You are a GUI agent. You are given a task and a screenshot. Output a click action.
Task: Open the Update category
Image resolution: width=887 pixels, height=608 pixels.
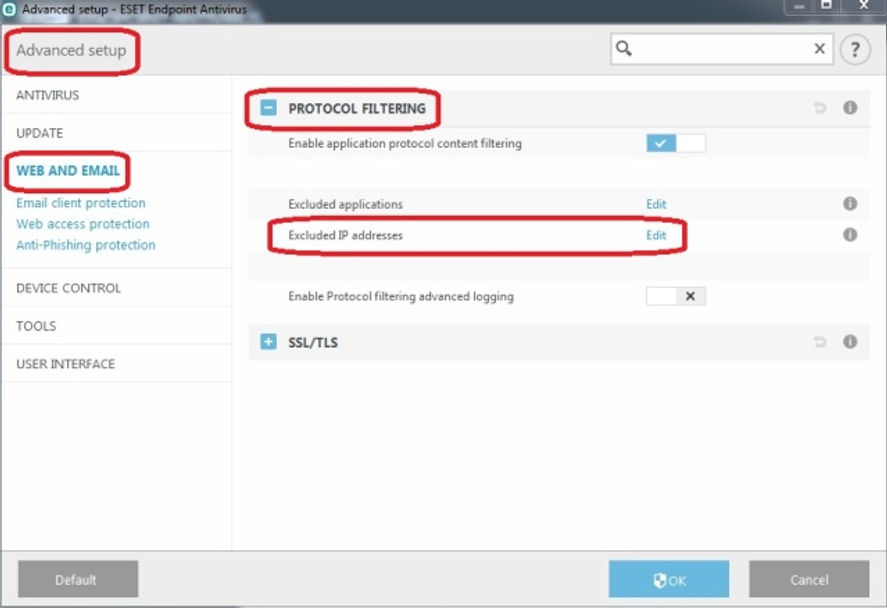(x=40, y=133)
